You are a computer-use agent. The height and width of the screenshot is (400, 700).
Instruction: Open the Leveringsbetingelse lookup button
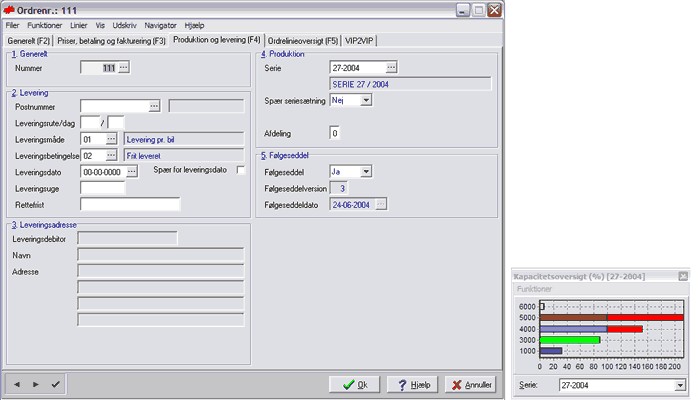click(111, 156)
